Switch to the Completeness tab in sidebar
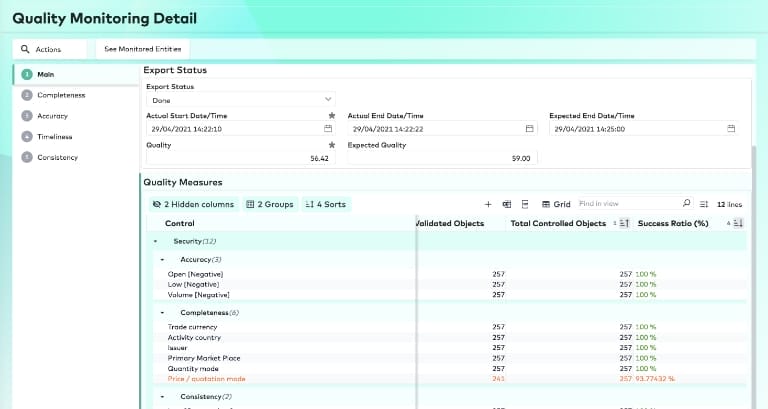 (60, 95)
